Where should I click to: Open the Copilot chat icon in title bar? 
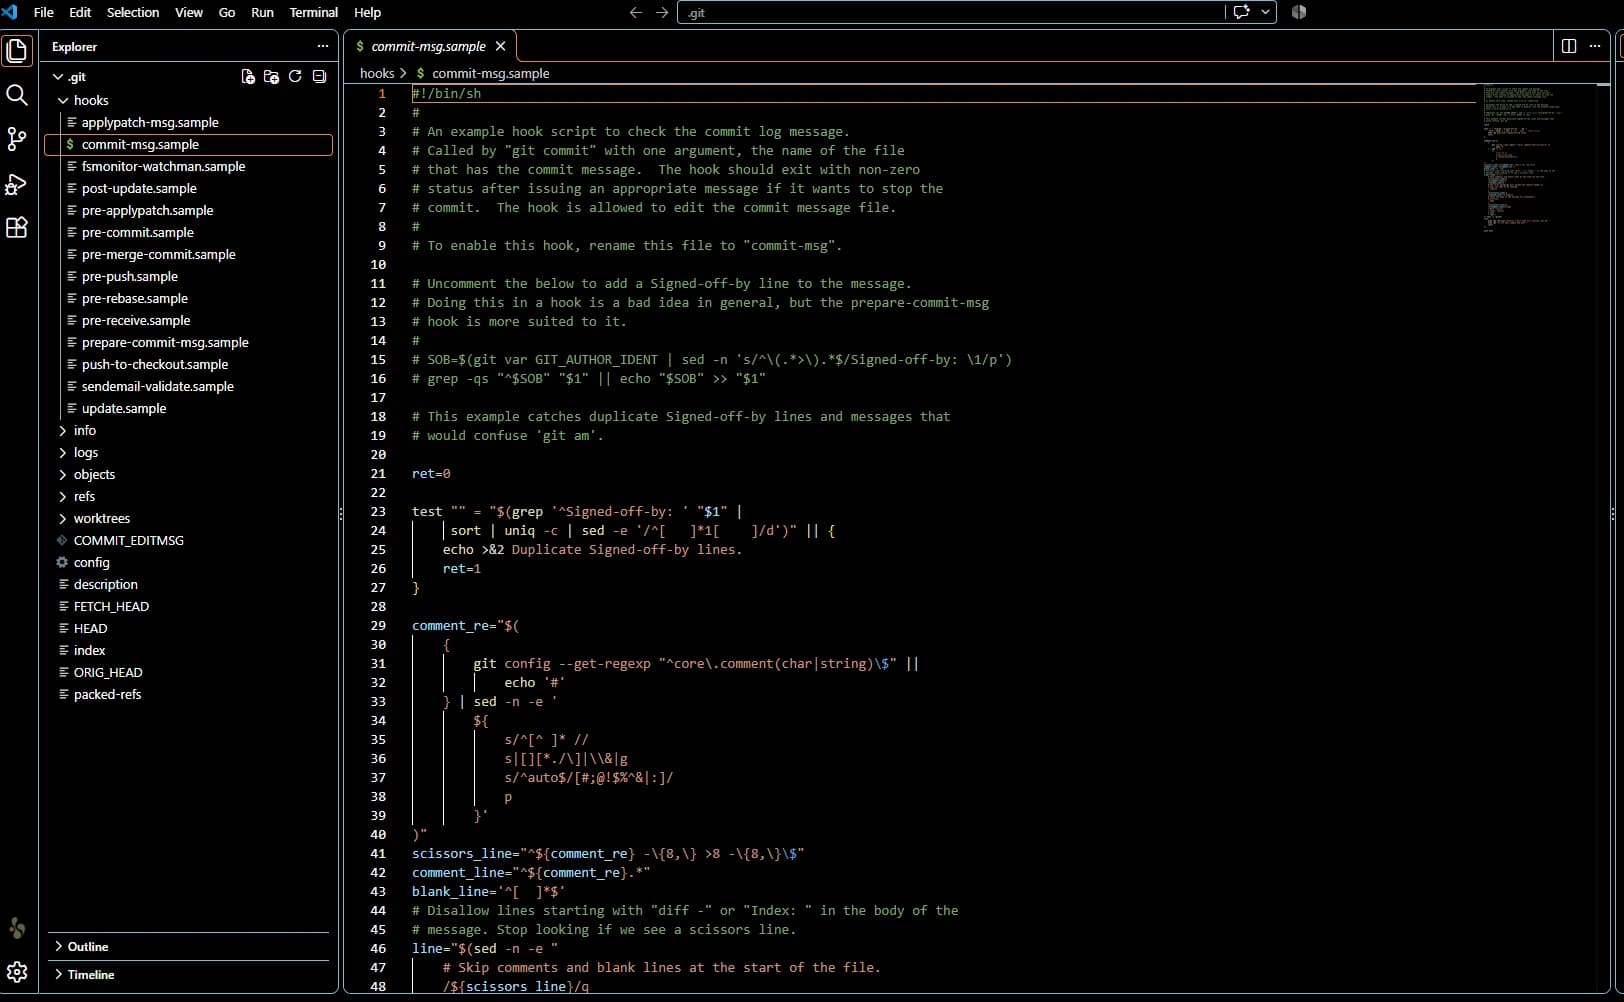(1242, 12)
